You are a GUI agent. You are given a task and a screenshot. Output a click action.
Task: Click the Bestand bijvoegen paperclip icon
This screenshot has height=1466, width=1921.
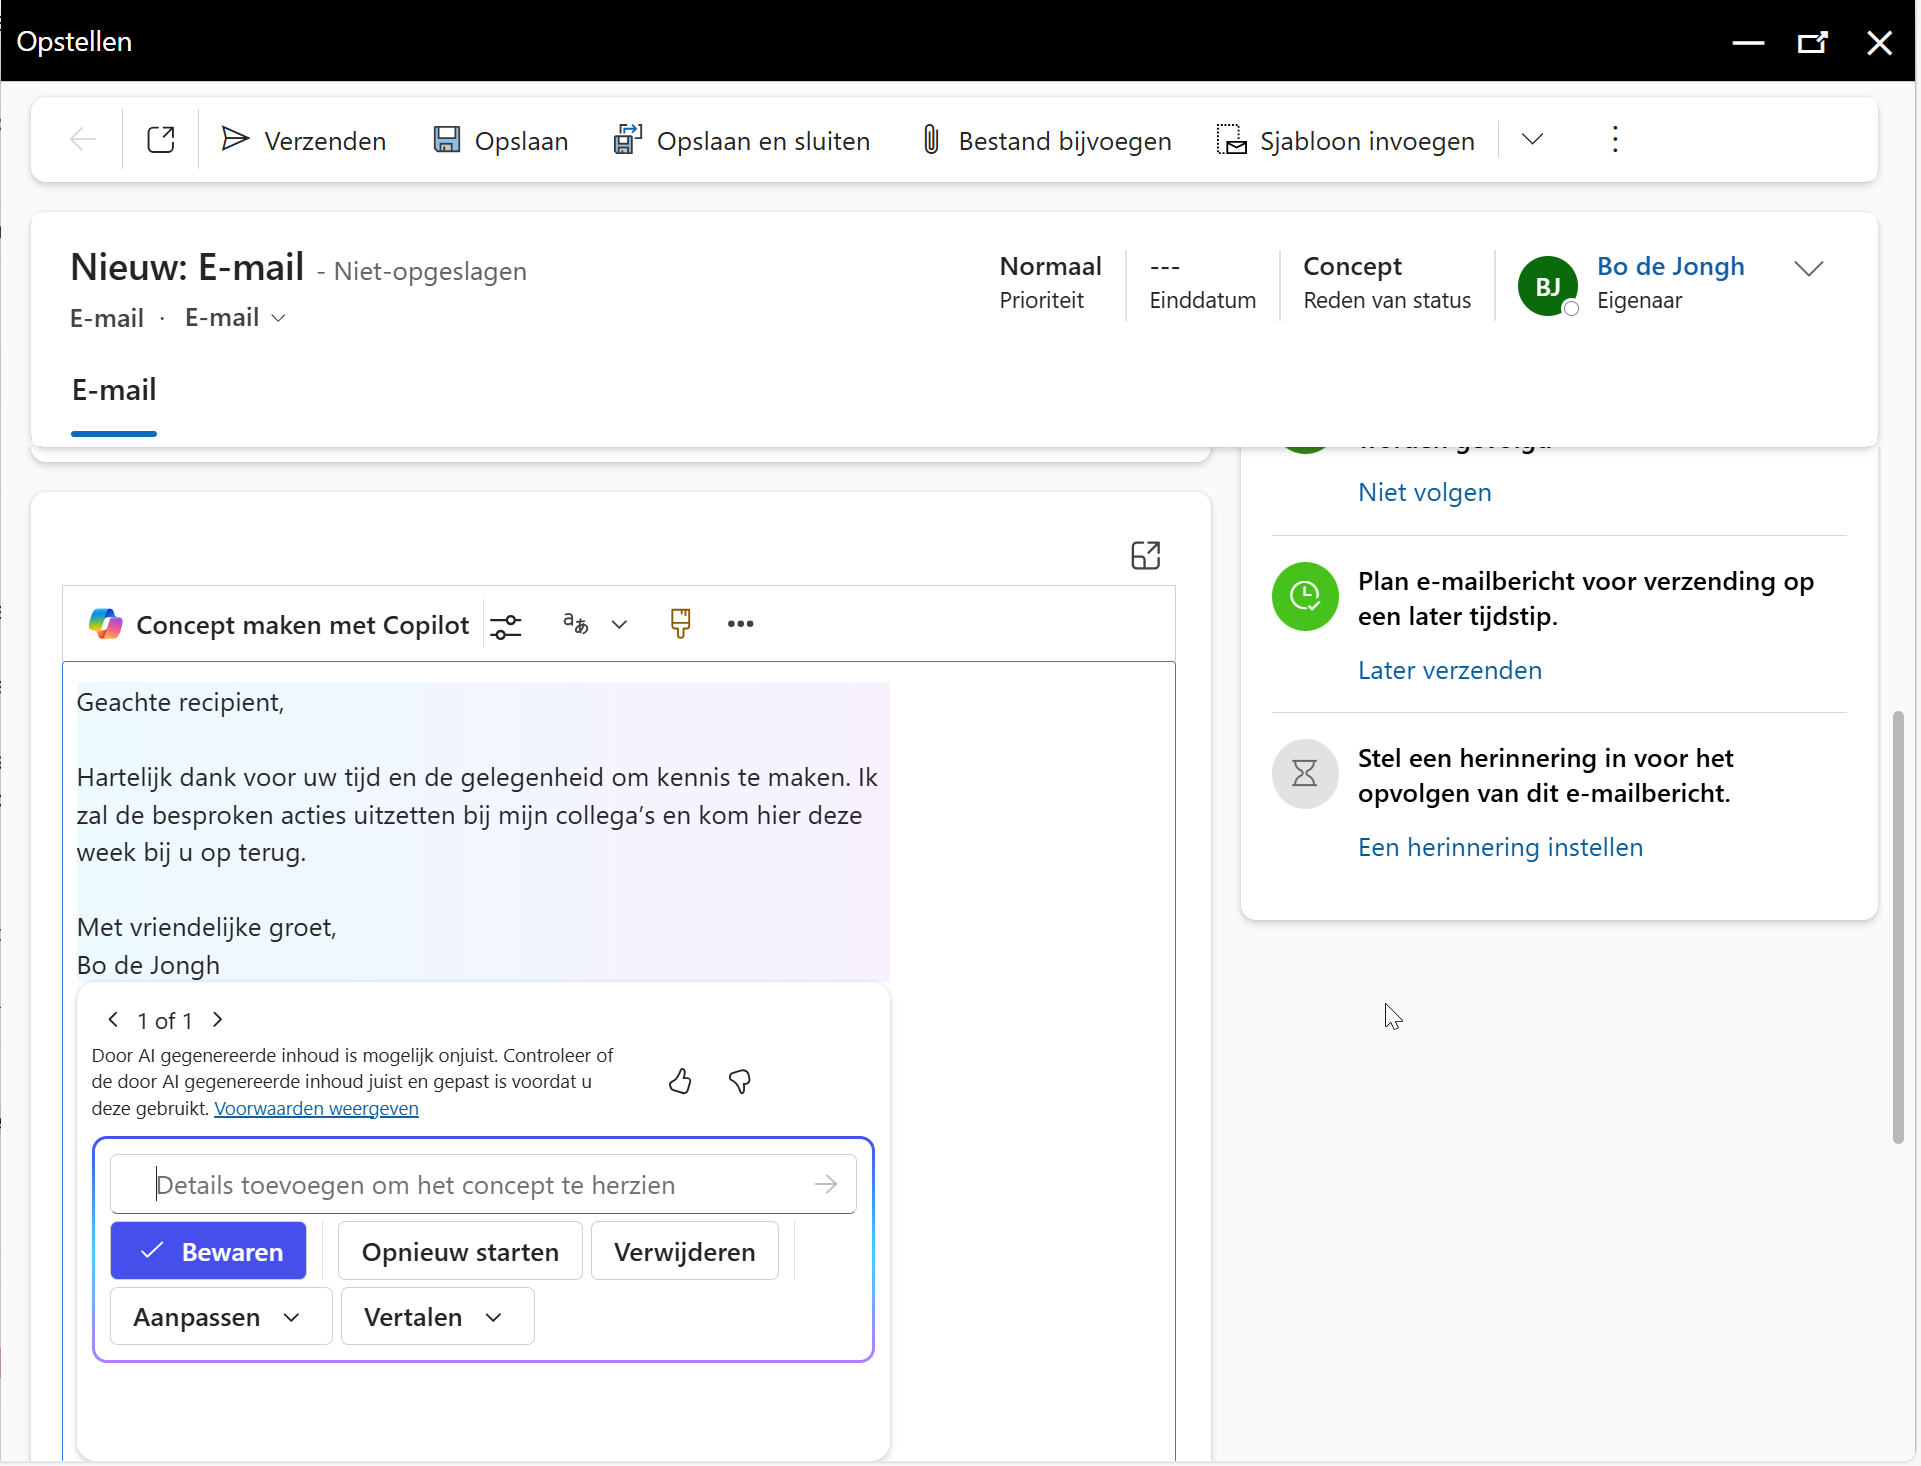pos(931,140)
